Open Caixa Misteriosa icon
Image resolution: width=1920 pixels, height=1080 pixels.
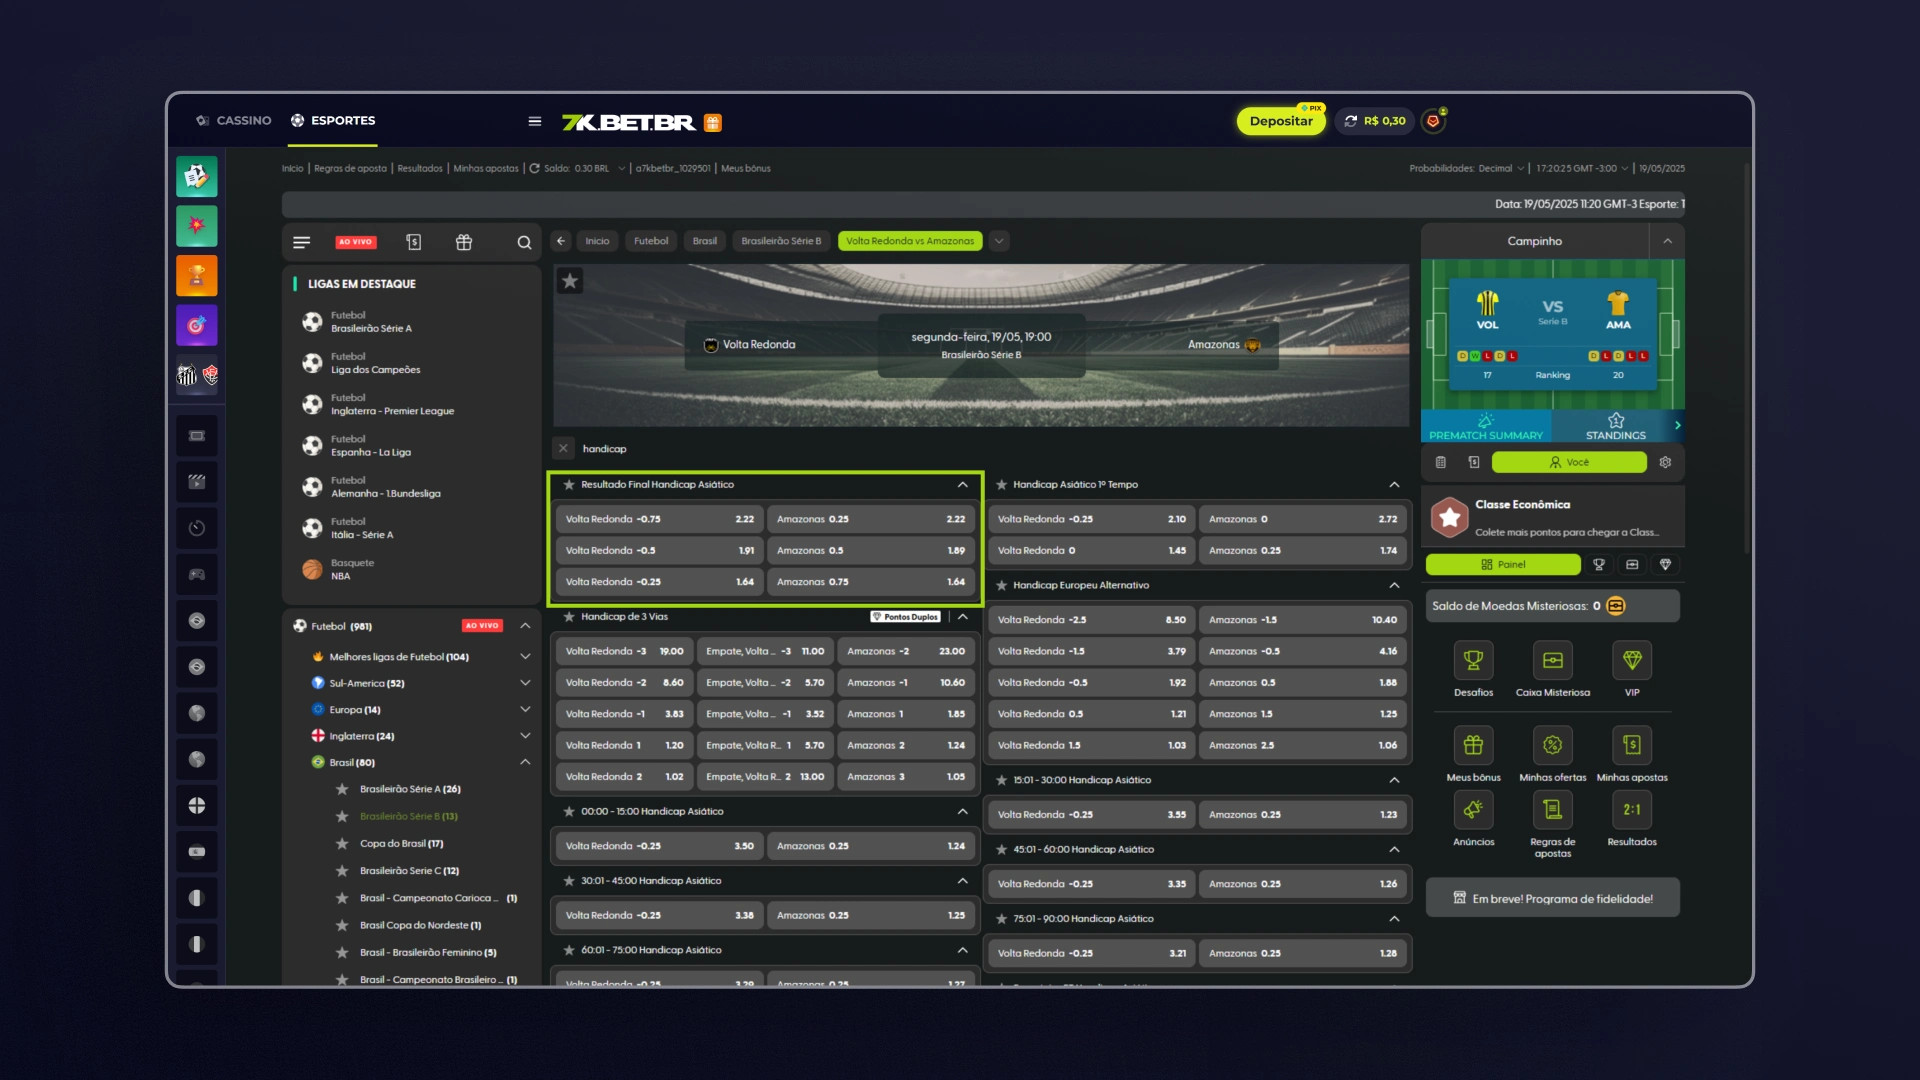(1552, 660)
